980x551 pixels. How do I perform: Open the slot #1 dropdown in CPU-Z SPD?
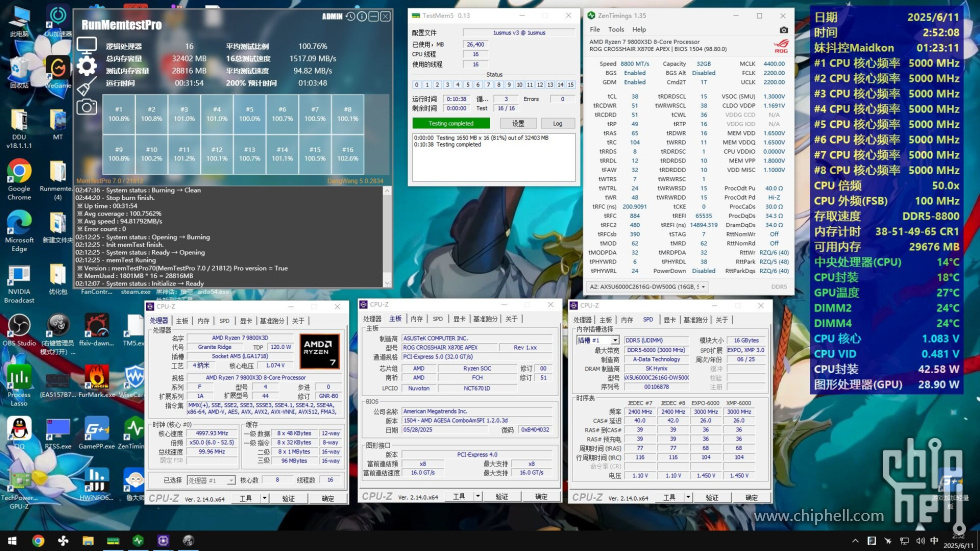coord(598,340)
